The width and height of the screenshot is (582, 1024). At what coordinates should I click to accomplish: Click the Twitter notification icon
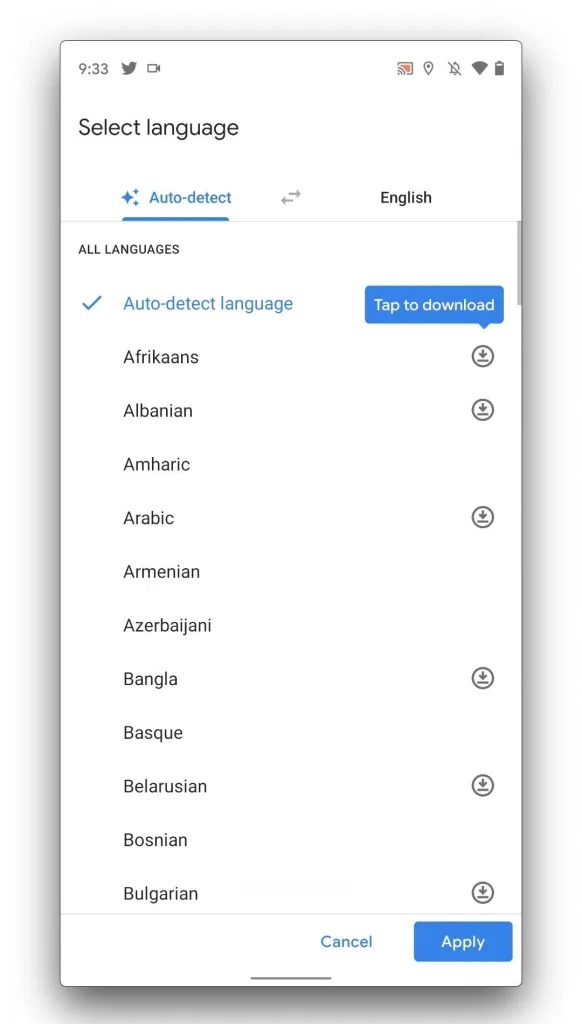tap(129, 69)
